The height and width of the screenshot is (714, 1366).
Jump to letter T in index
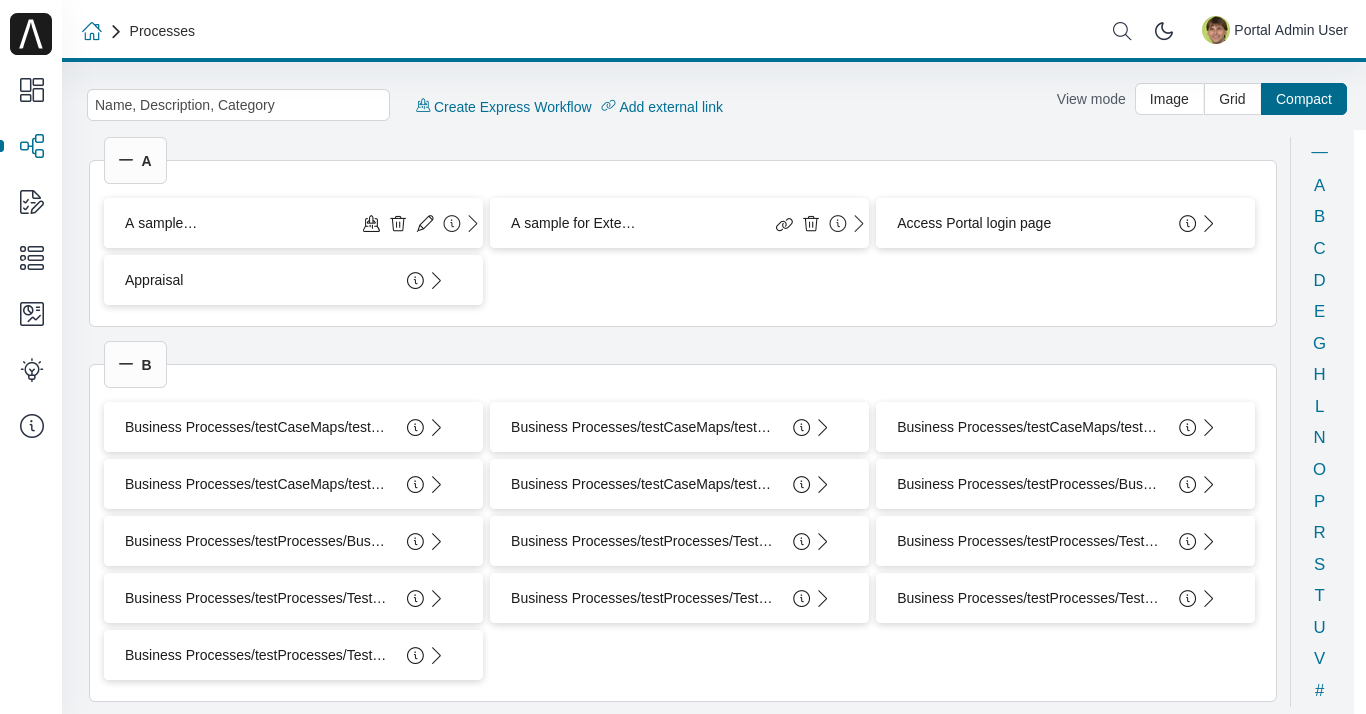tap(1319, 595)
